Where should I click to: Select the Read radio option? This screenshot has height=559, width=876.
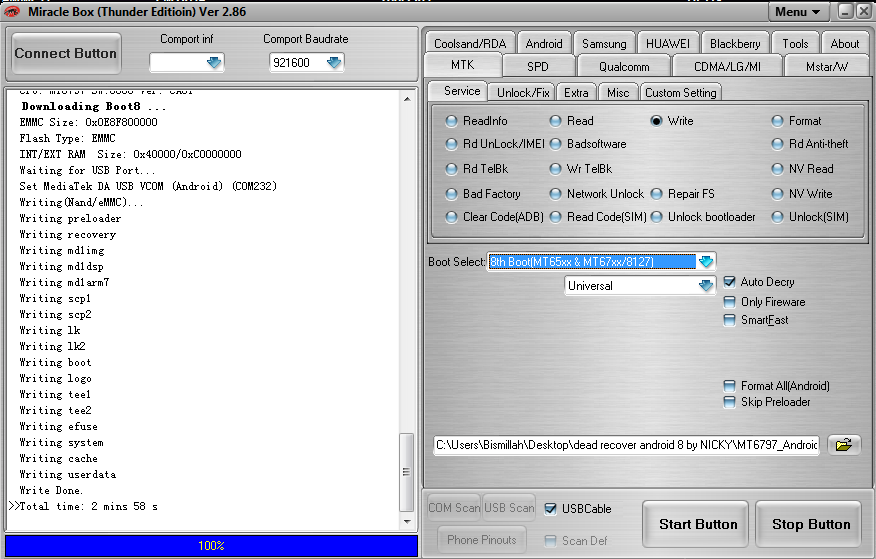click(555, 121)
